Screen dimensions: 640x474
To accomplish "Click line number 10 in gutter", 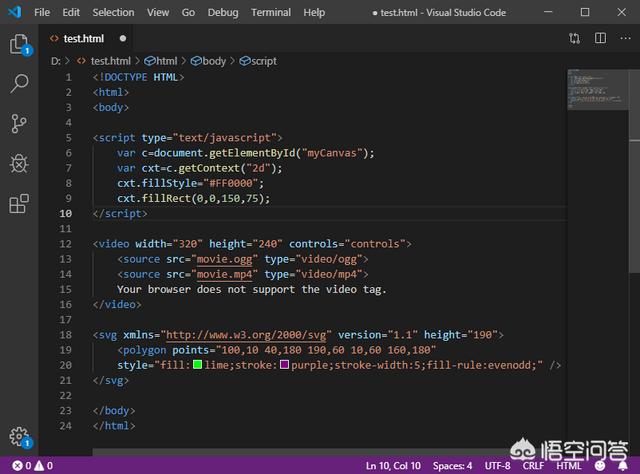I will (65, 214).
